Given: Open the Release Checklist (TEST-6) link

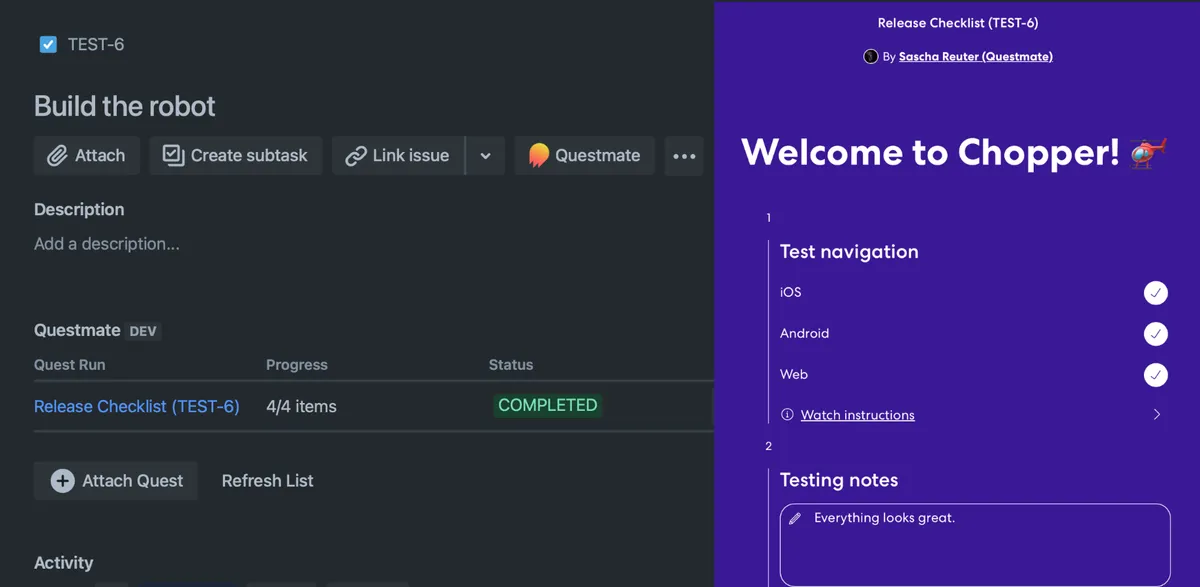Looking at the screenshot, I should [137, 406].
